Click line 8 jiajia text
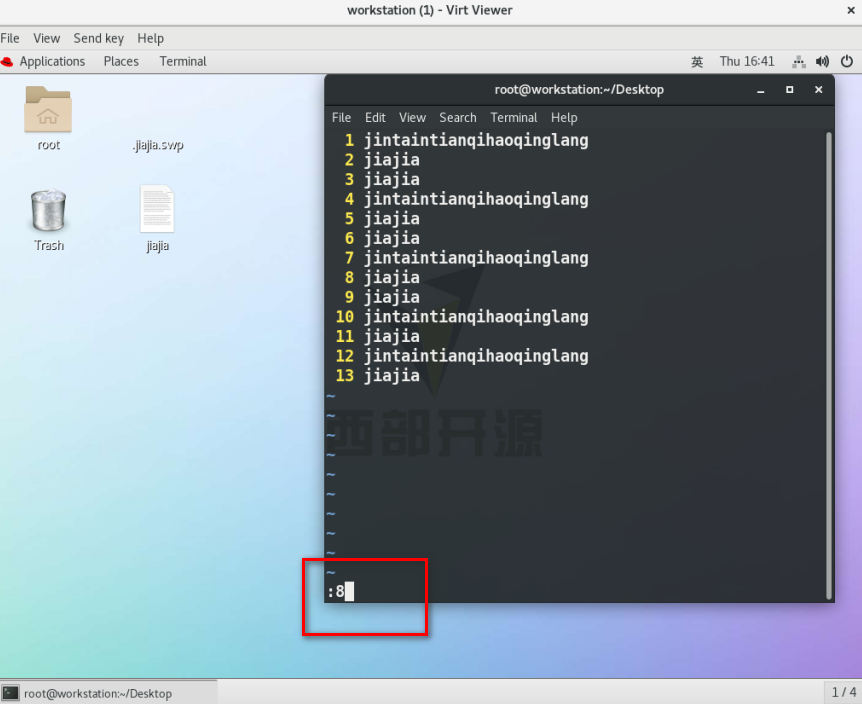The height and width of the screenshot is (704, 862). [391, 278]
